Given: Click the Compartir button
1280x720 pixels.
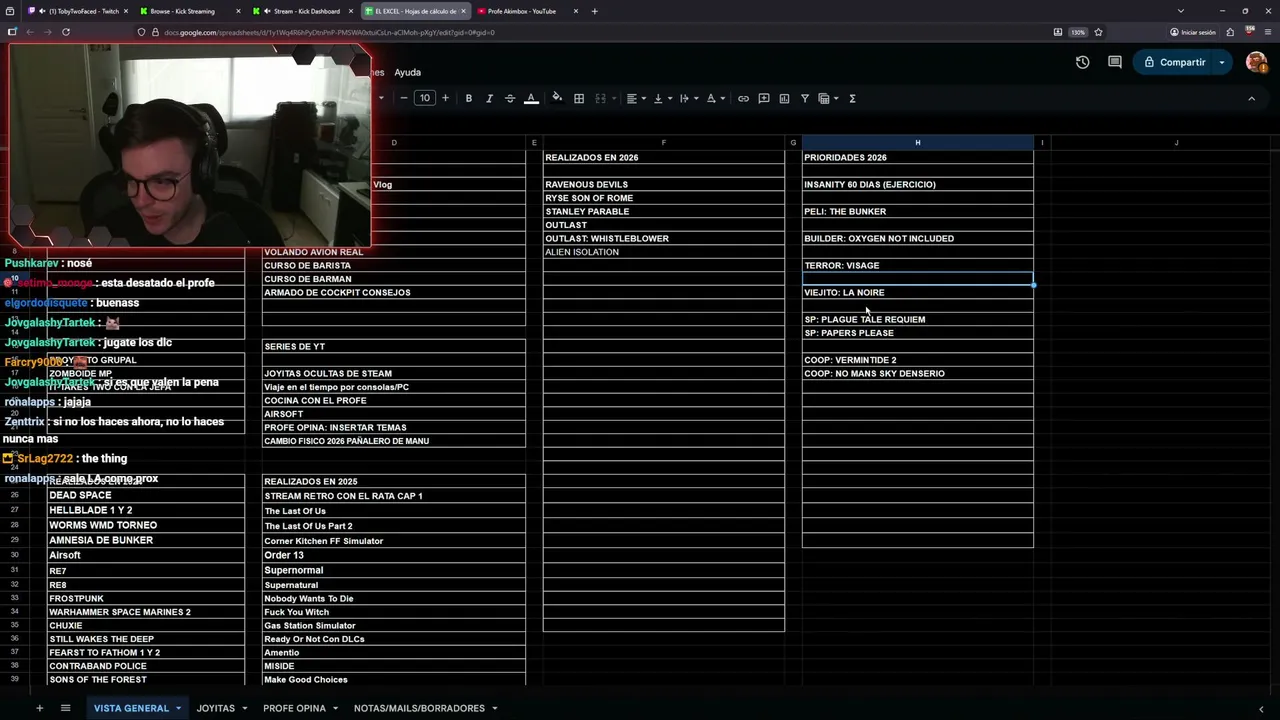Looking at the screenshot, I should click(1175, 62).
